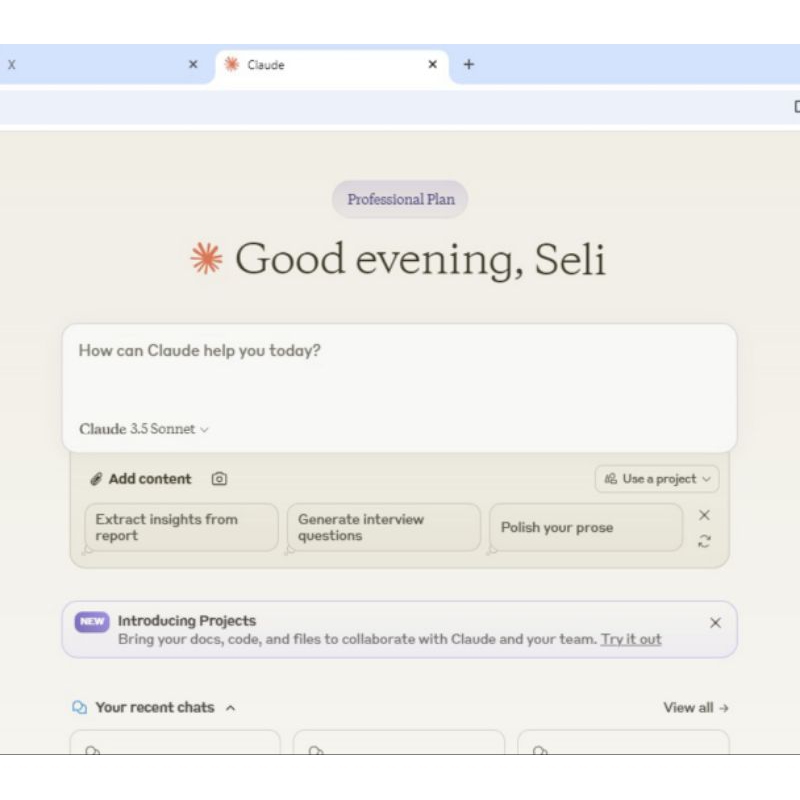This screenshot has width=800, height=800.
Task: Click the How can Claude help you today input
Action: pos(400,372)
